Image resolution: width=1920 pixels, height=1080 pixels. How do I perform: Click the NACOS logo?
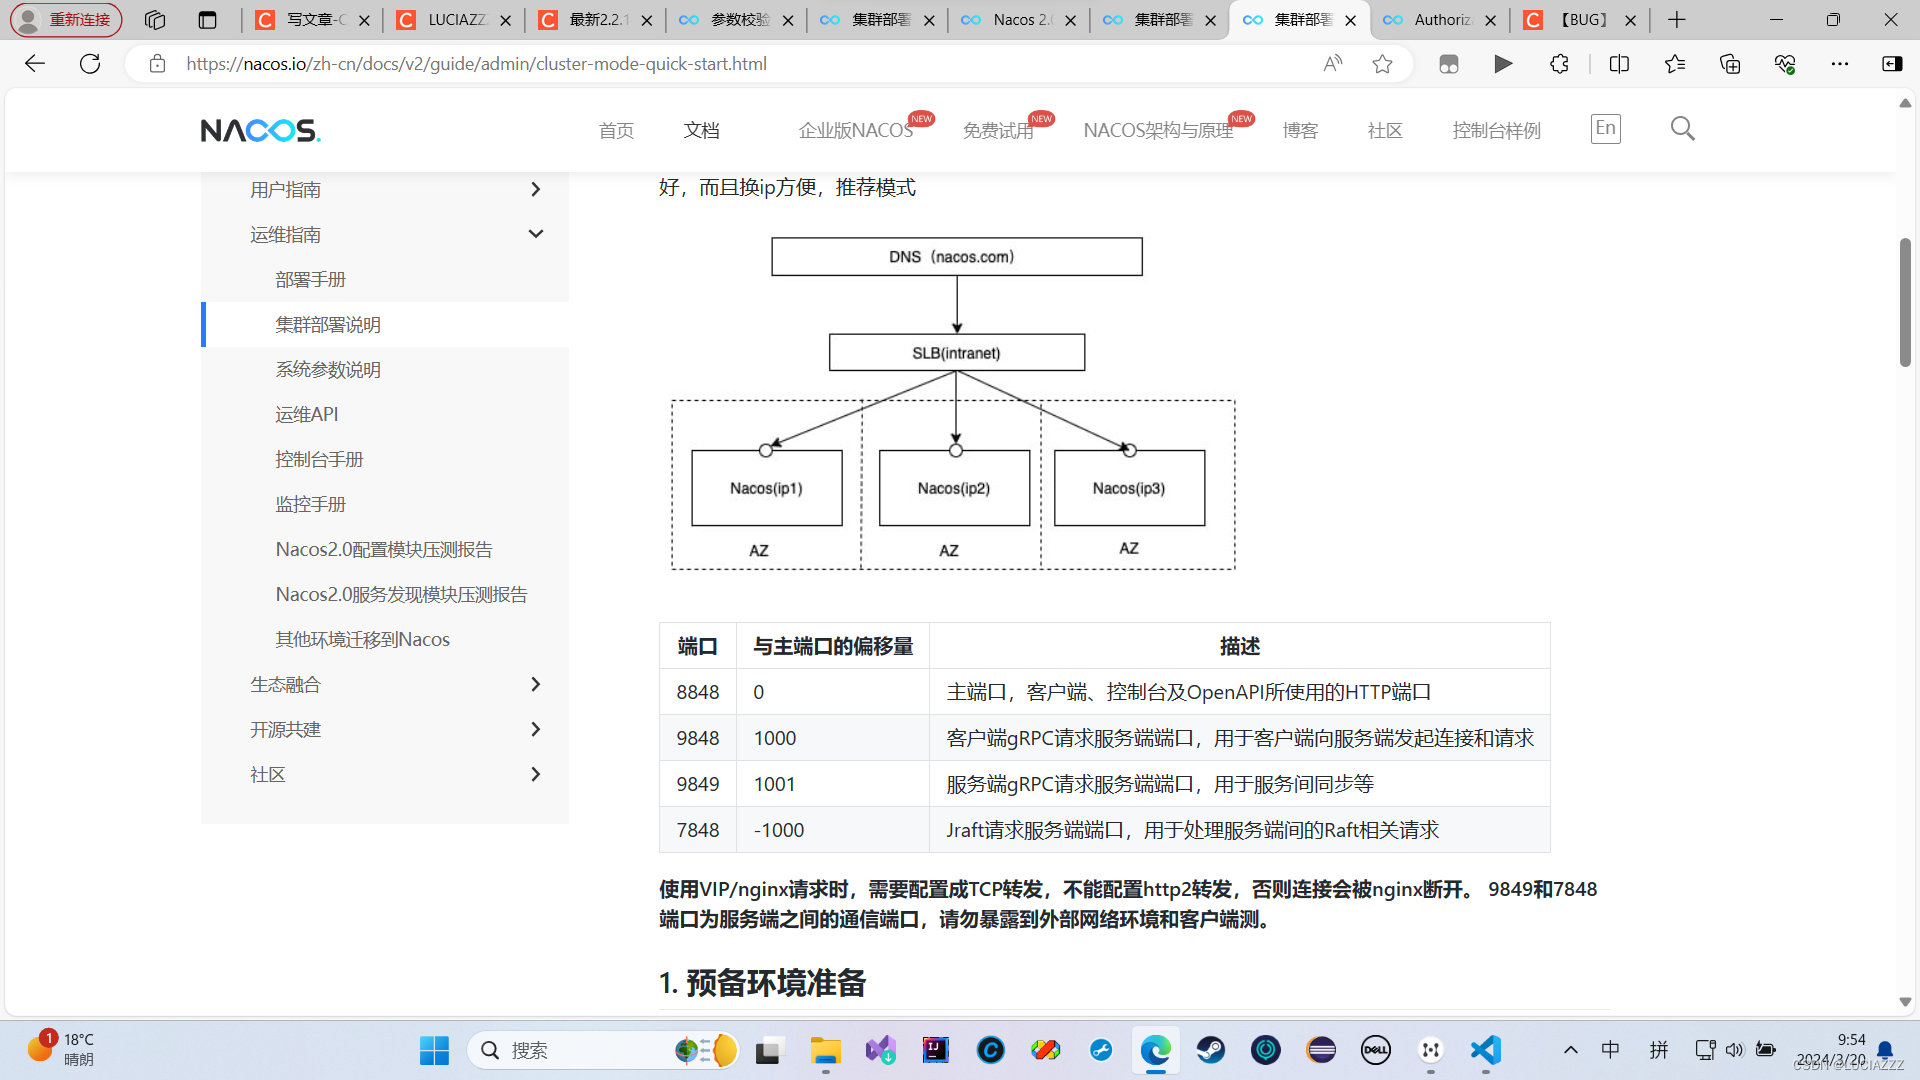260,131
